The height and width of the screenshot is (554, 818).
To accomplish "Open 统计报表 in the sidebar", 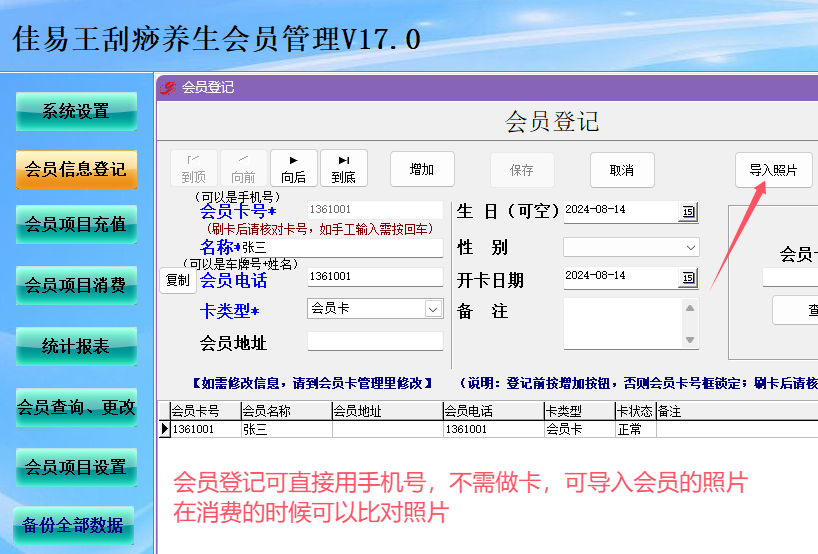I will click(x=76, y=346).
